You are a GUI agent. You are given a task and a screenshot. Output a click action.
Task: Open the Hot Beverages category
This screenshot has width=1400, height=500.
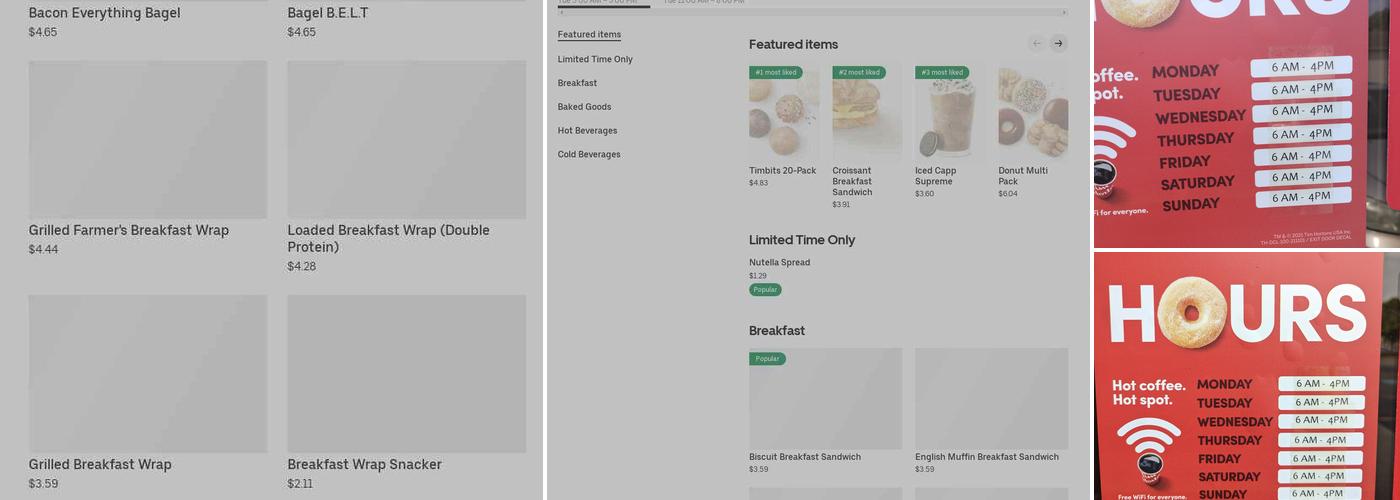[x=587, y=131]
